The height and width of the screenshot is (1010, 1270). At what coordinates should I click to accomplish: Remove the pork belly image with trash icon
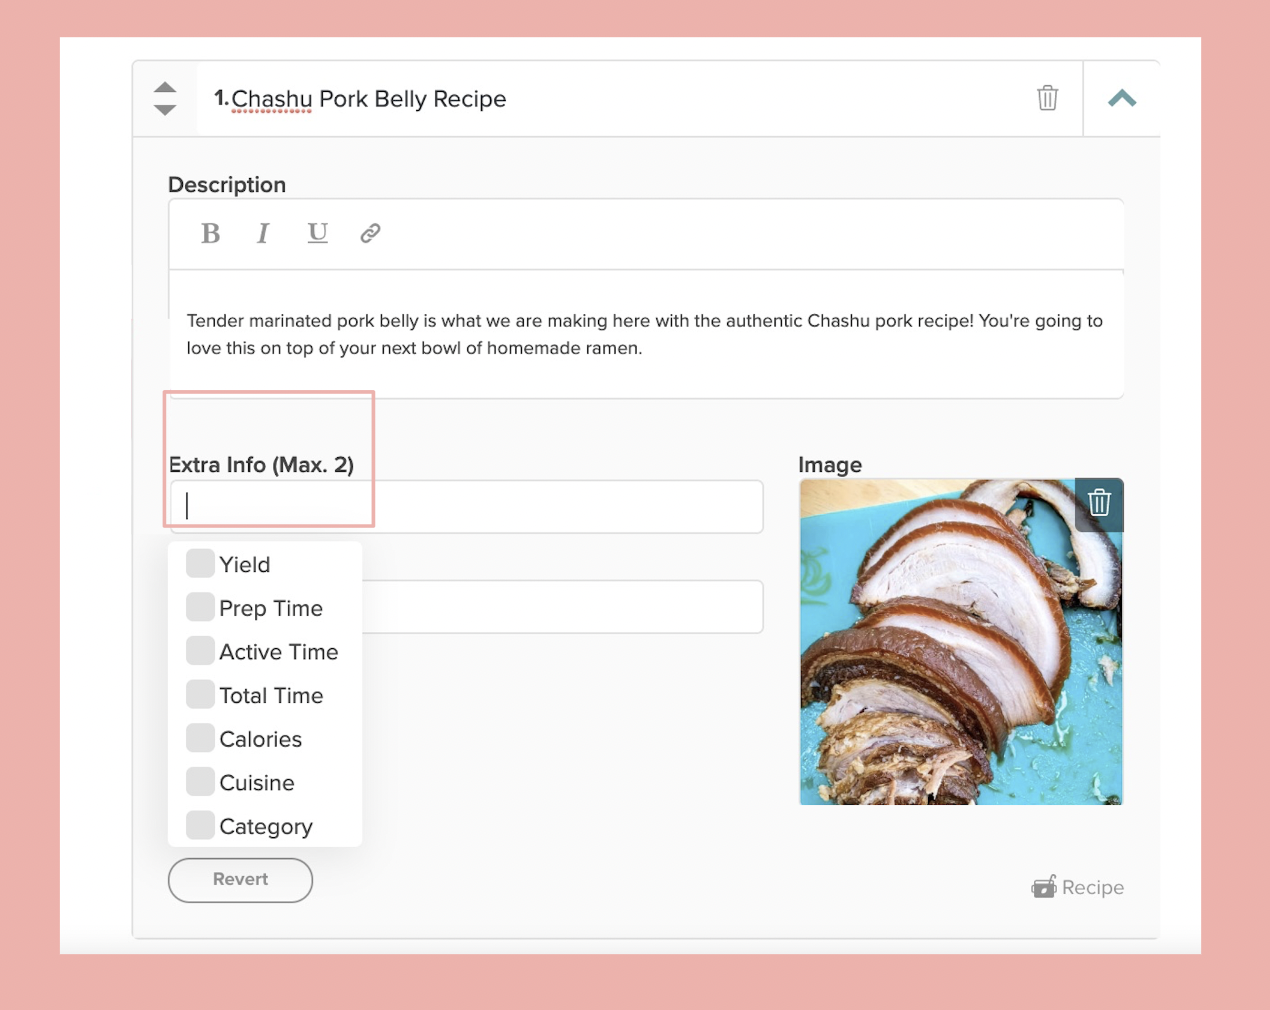click(x=1099, y=503)
